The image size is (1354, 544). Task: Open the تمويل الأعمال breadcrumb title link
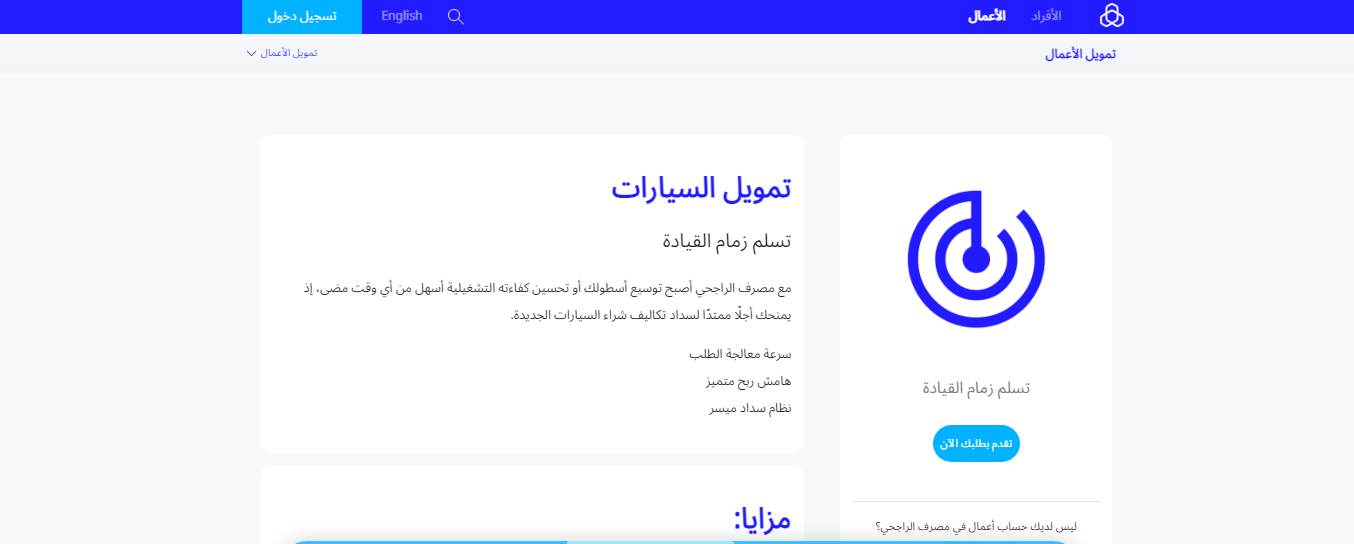tap(1080, 54)
